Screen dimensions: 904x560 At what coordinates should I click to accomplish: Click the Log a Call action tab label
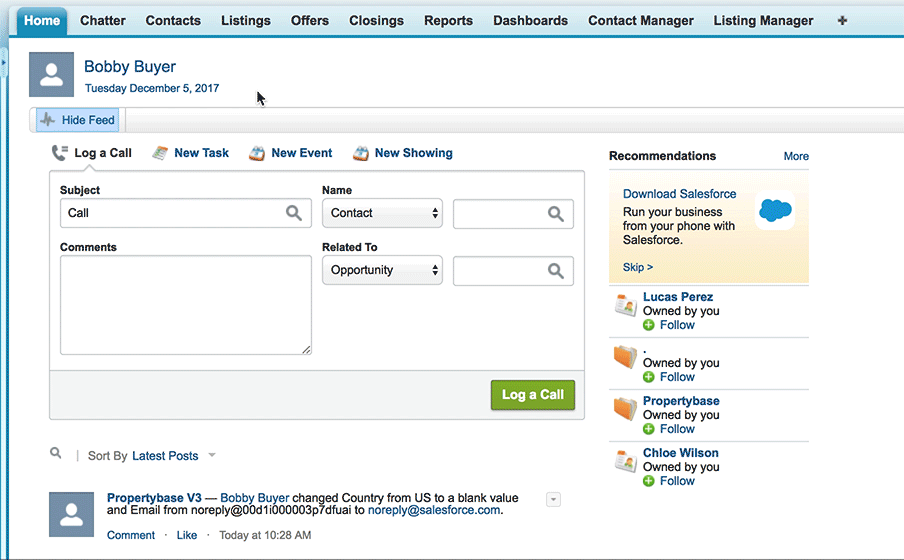pyautogui.click(x=103, y=153)
